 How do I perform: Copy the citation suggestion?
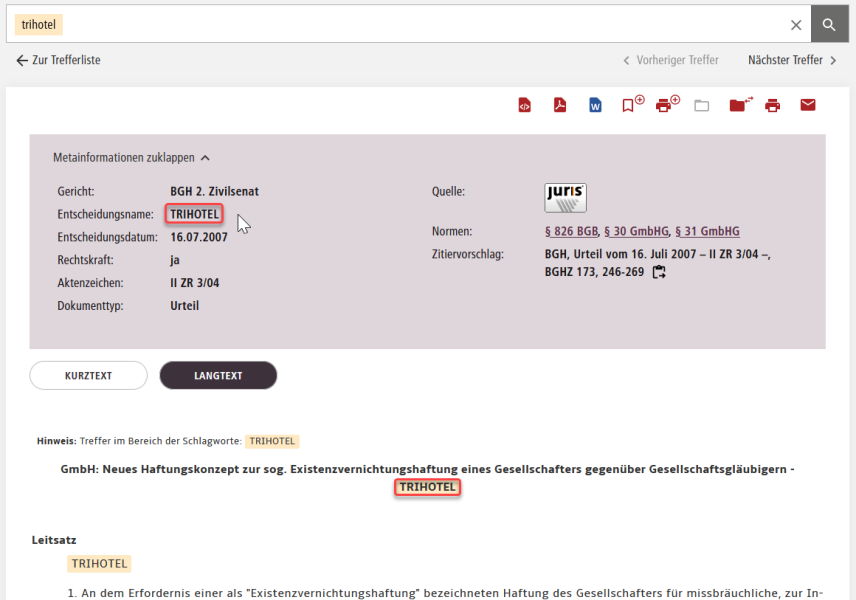click(659, 272)
